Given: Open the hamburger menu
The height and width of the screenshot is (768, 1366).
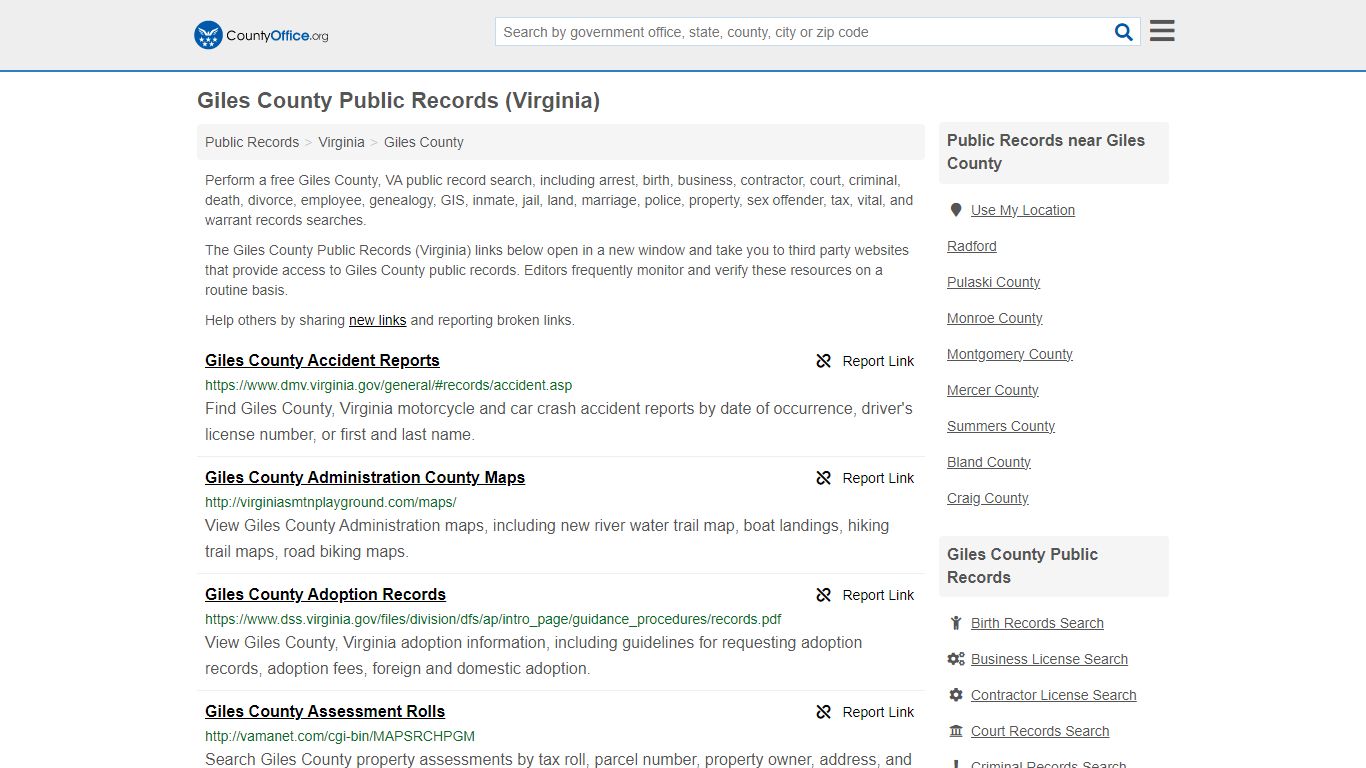Looking at the screenshot, I should click(1162, 31).
